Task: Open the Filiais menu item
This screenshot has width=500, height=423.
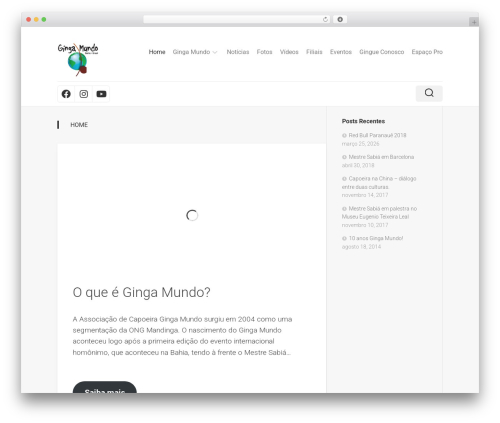Action: [314, 52]
